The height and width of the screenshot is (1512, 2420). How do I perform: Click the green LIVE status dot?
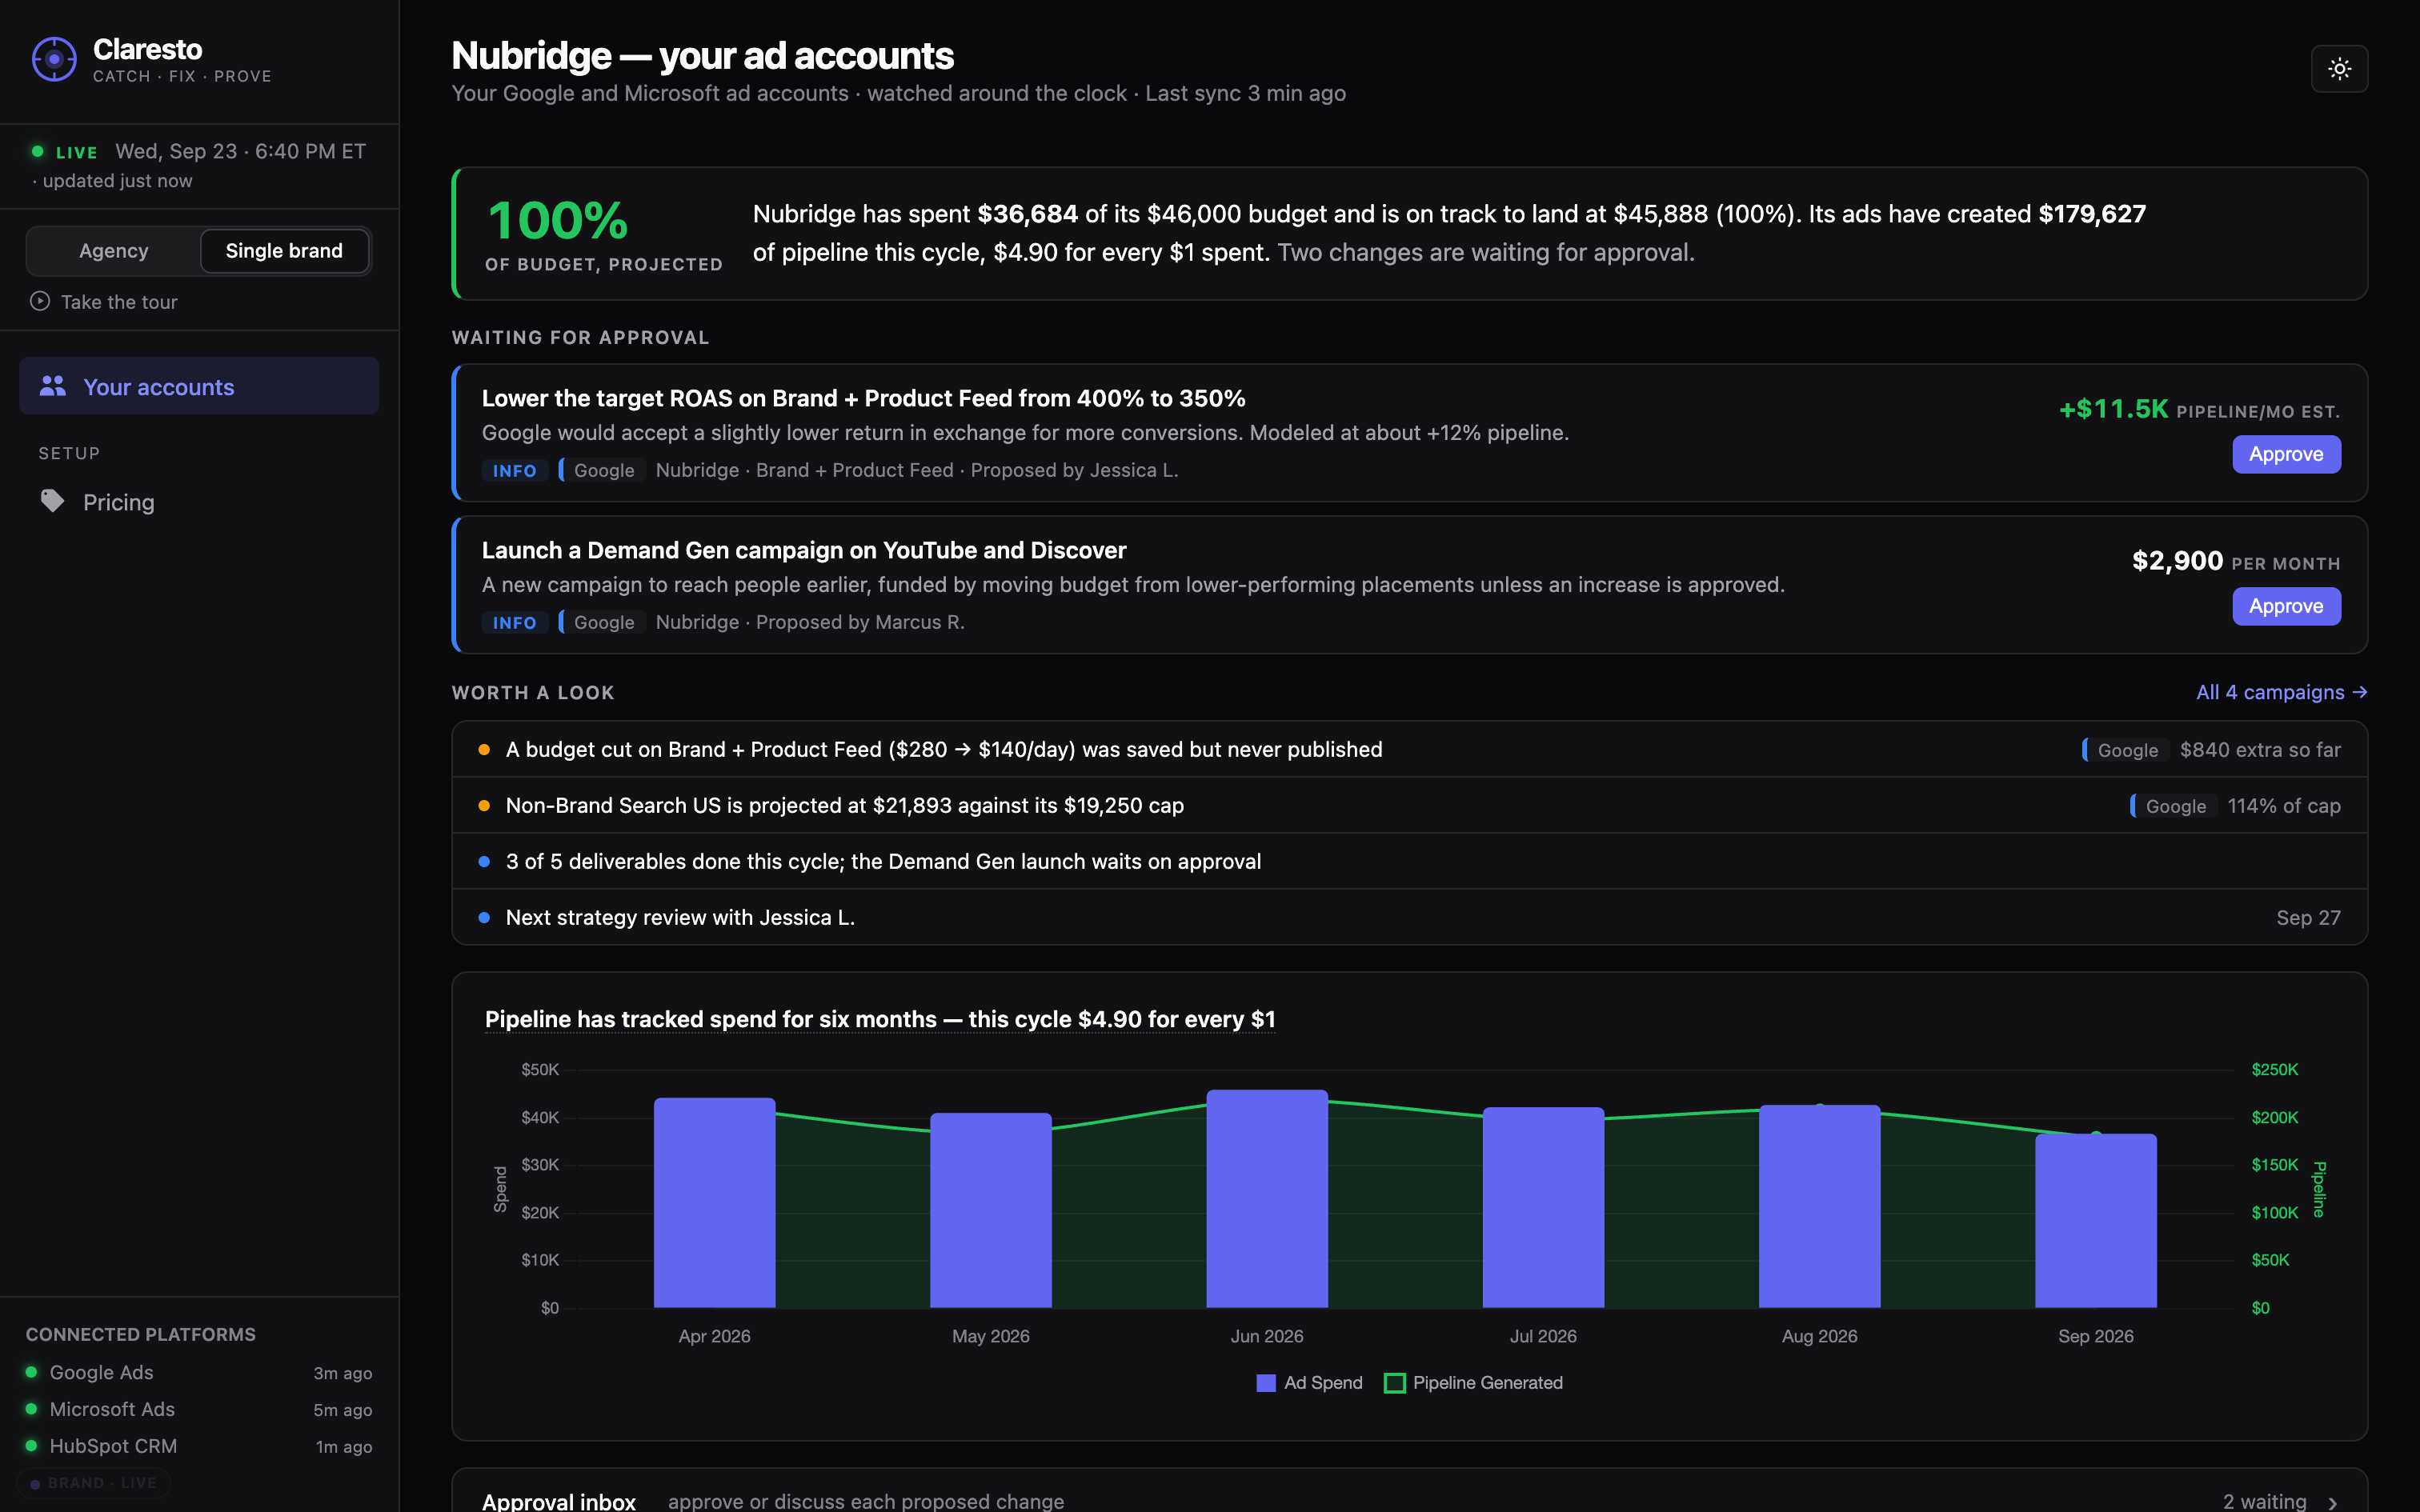pos(38,151)
